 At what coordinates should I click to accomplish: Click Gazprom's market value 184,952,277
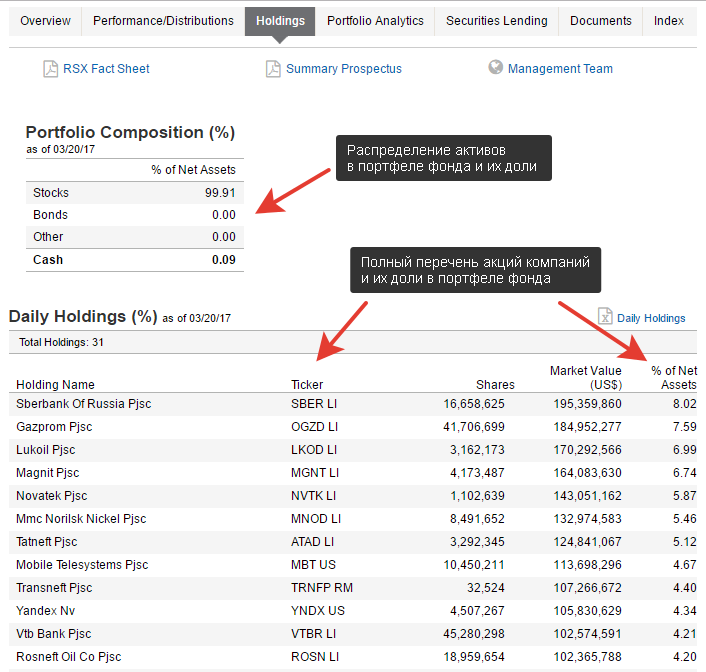coord(588,427)
